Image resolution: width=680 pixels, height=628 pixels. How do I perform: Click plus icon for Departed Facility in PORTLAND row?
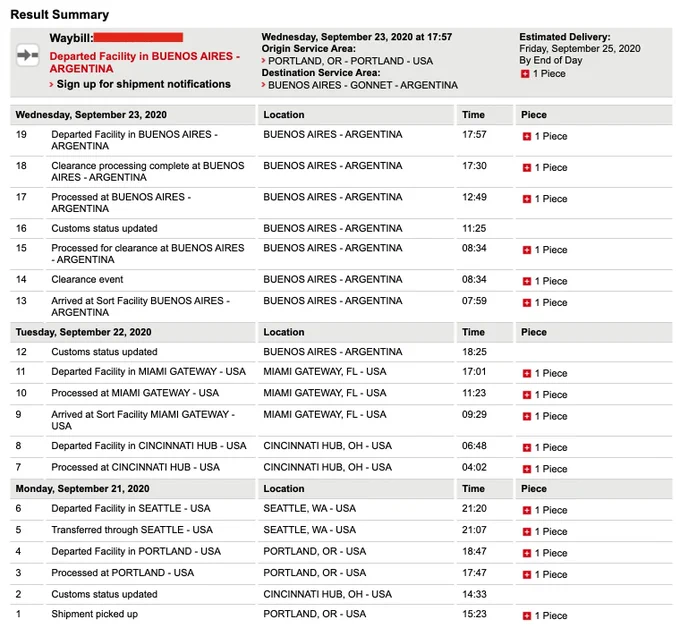[x=526, y=553]
